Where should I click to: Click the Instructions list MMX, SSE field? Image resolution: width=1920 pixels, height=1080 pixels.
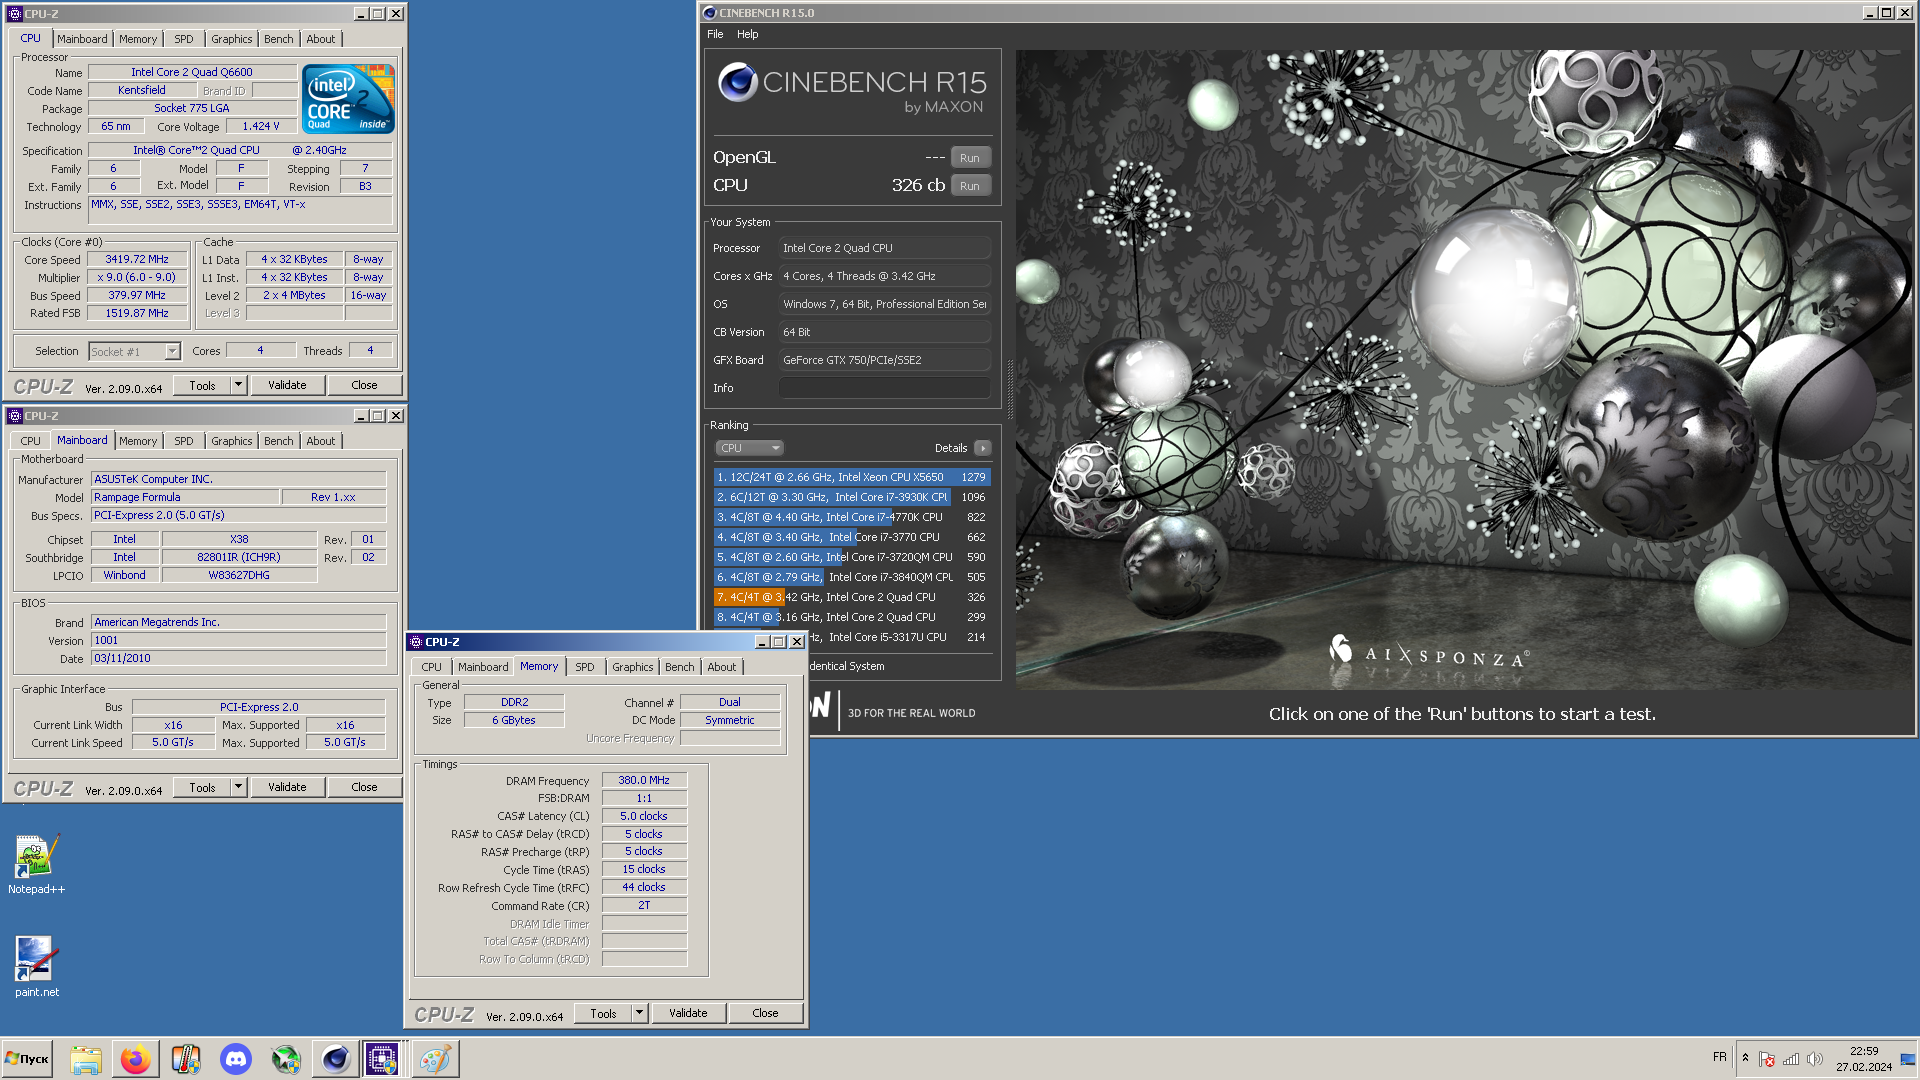point(242,210)
